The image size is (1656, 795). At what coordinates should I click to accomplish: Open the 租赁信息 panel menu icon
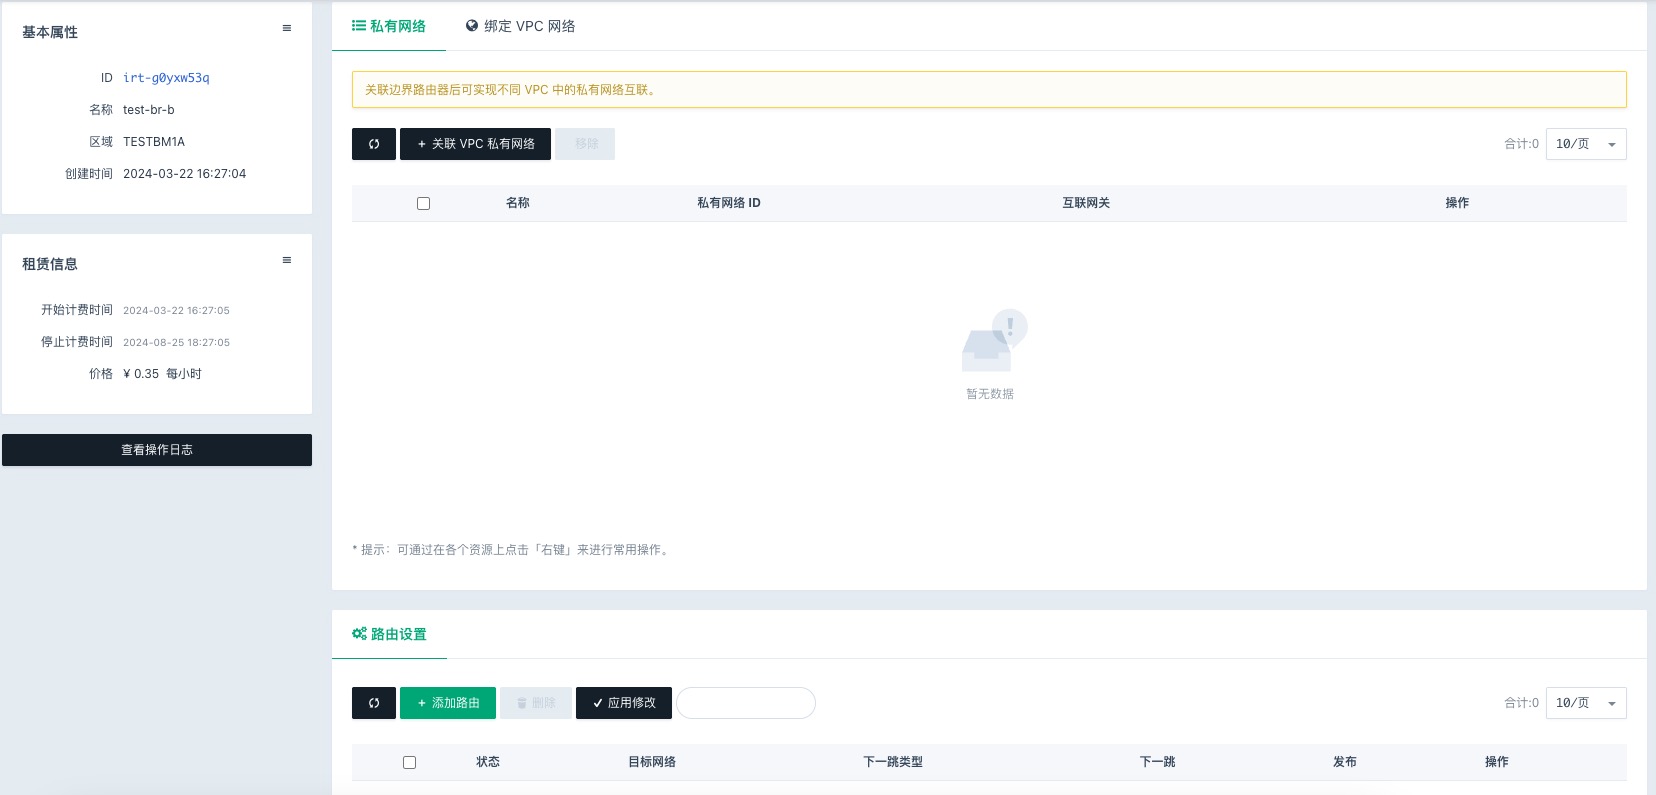pyautogui.click(x=287, y=260)
